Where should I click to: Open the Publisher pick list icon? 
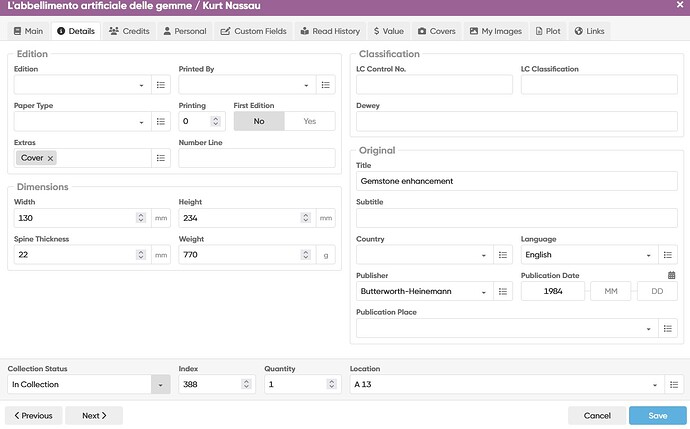[x=503, y=291]
